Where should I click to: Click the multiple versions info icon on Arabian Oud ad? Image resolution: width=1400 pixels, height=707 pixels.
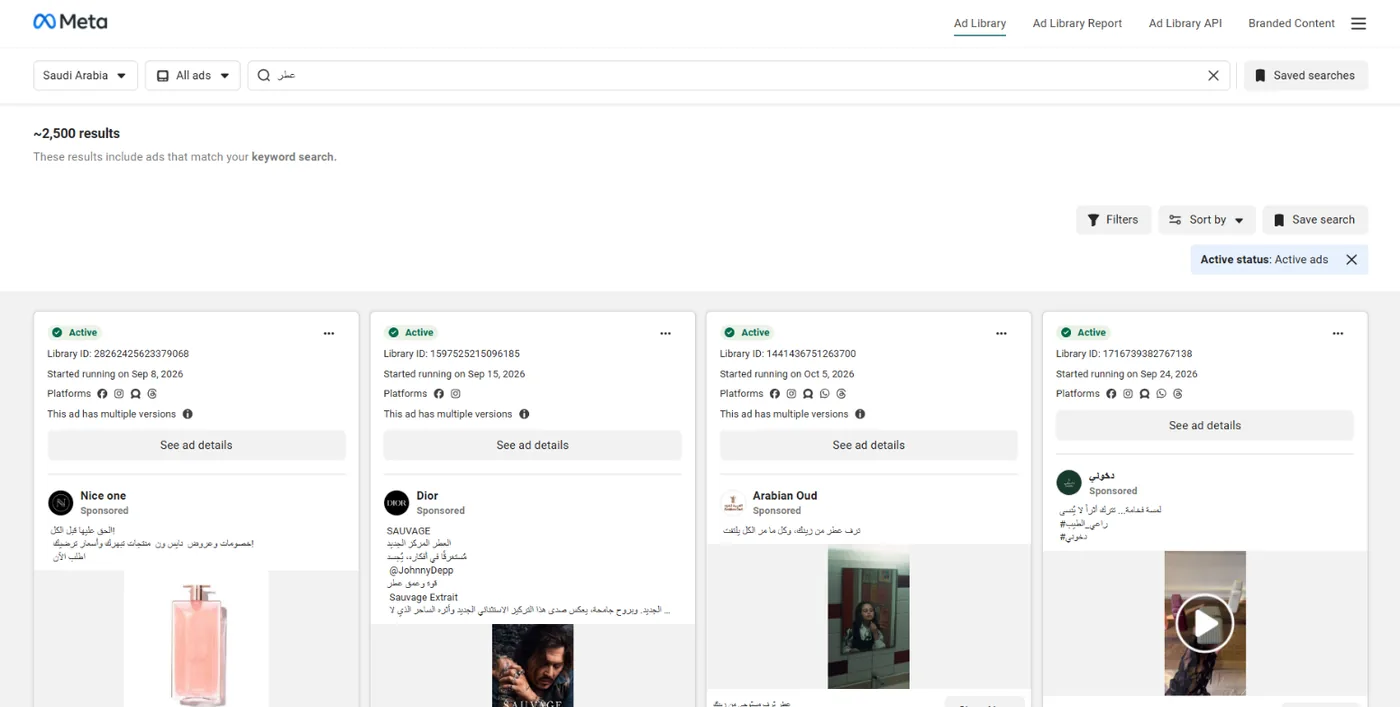[x=860, y=414]
